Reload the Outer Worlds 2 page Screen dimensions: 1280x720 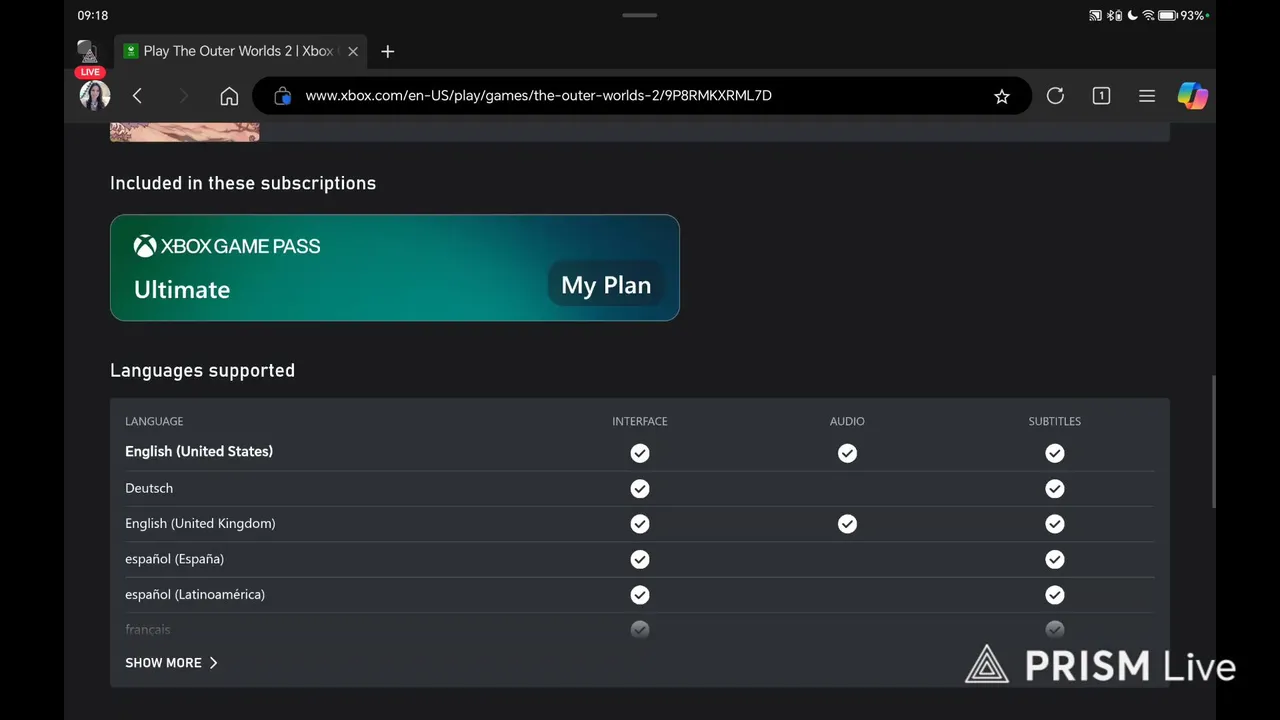click(x=1055, y=96)
